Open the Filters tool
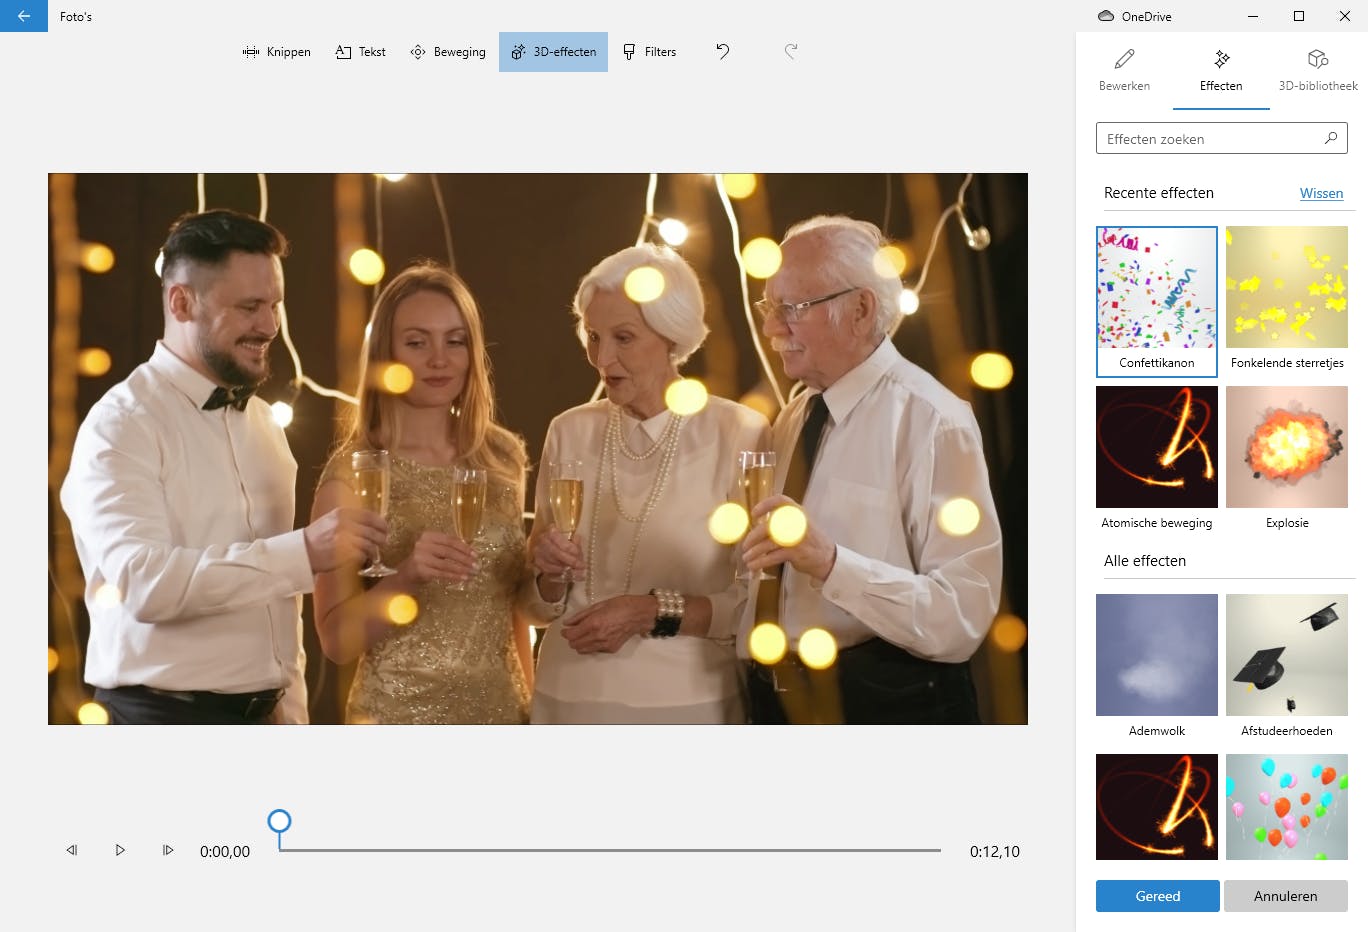 click(650, 52)
